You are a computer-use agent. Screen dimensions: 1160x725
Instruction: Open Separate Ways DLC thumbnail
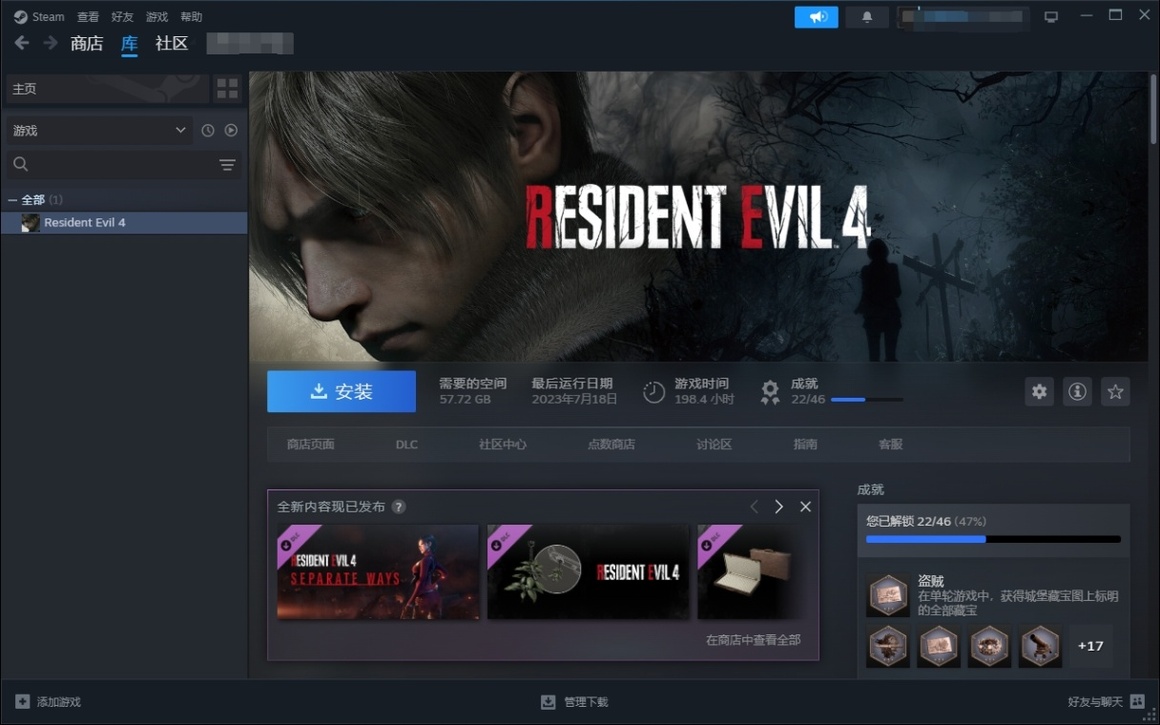pyautogui.click(x=378, y=572)
